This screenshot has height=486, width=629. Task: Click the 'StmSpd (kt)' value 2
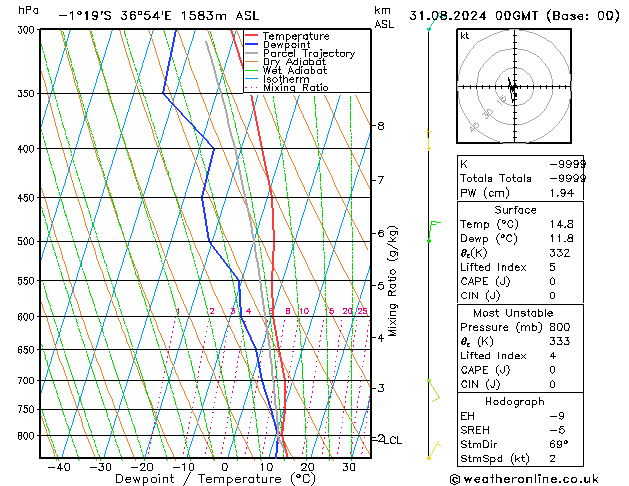tap(553, 458)
